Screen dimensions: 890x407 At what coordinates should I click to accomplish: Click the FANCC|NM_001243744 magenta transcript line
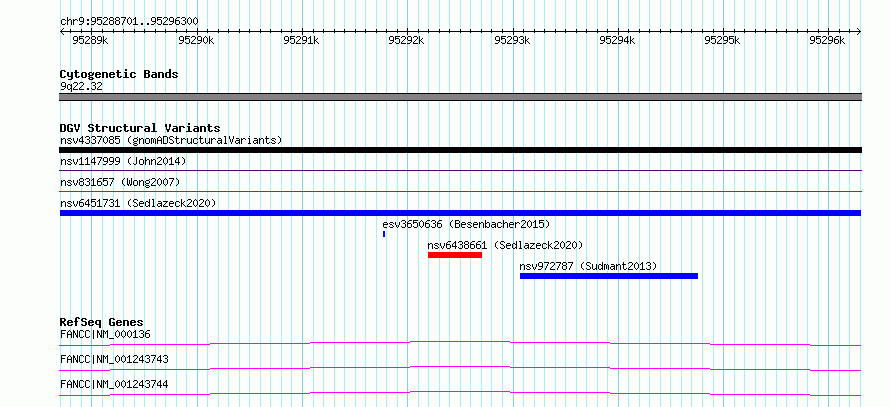[460, 393]
